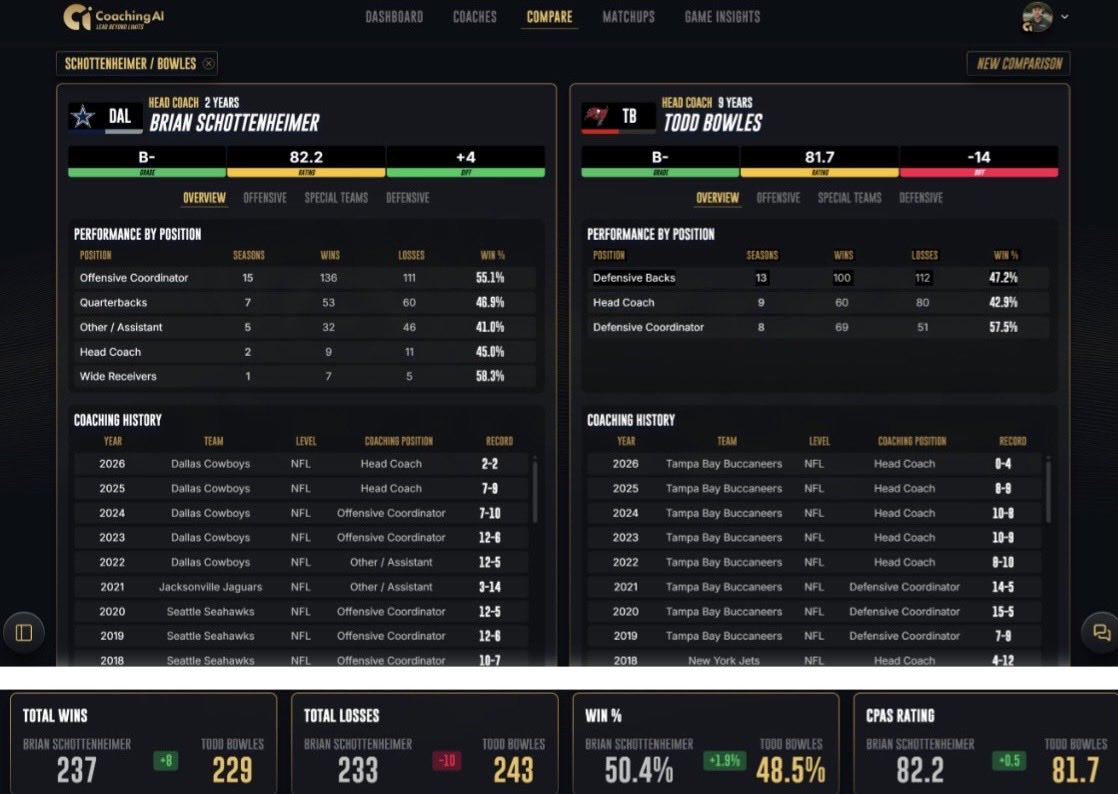
Task: Click Todd Bowles' -14 diff bar
Action: 979,162
